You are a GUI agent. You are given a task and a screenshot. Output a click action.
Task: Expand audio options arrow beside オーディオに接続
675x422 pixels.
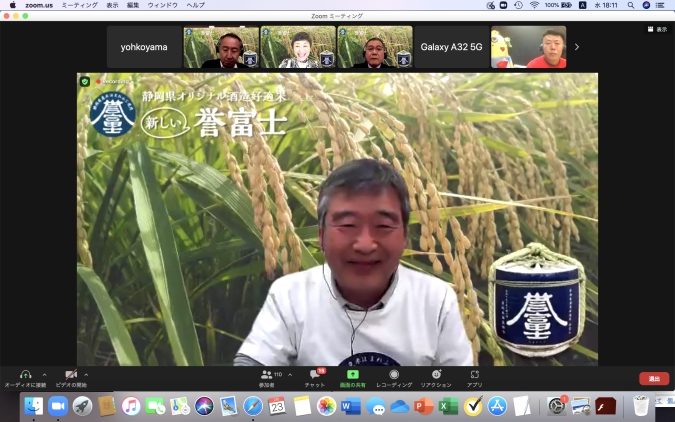click(44, 375)
